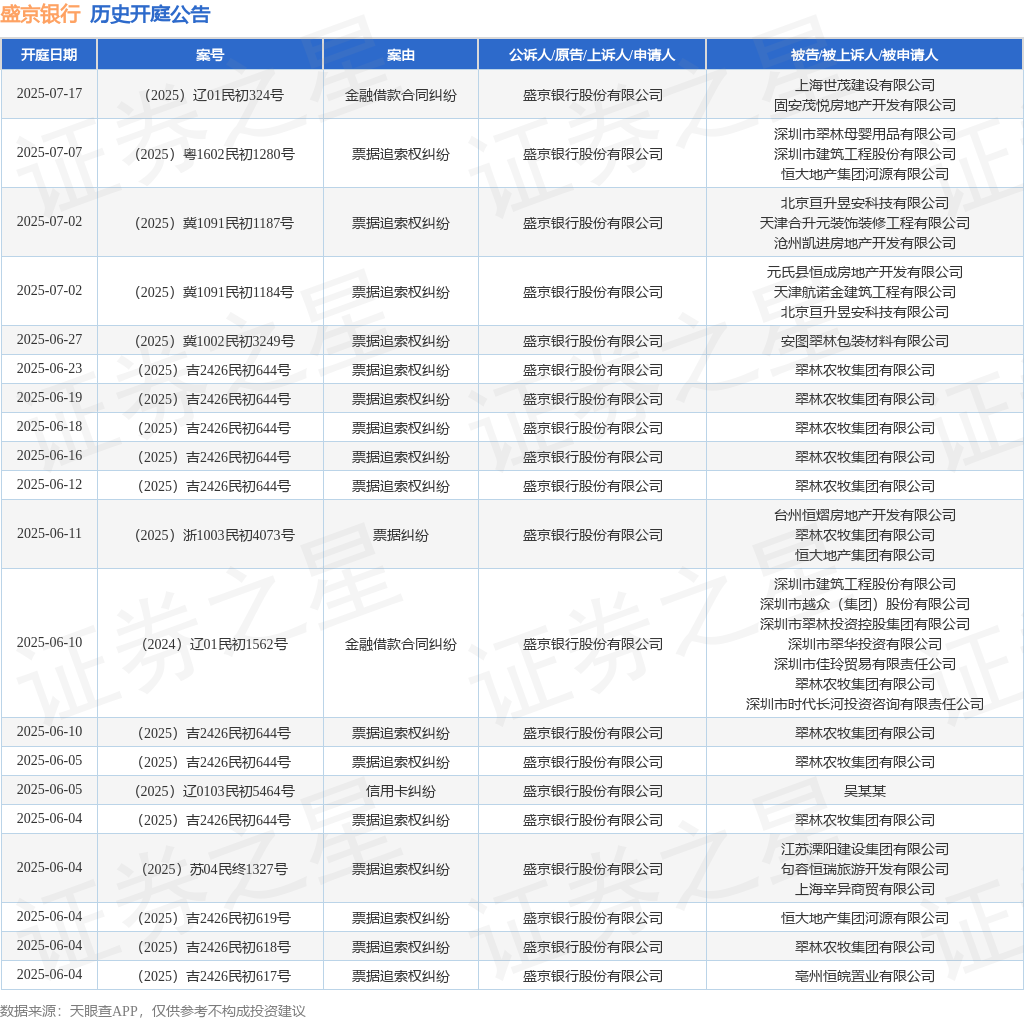
Task: Select the 信用卡纠纷 cause cell
Action: click(400, 791)
